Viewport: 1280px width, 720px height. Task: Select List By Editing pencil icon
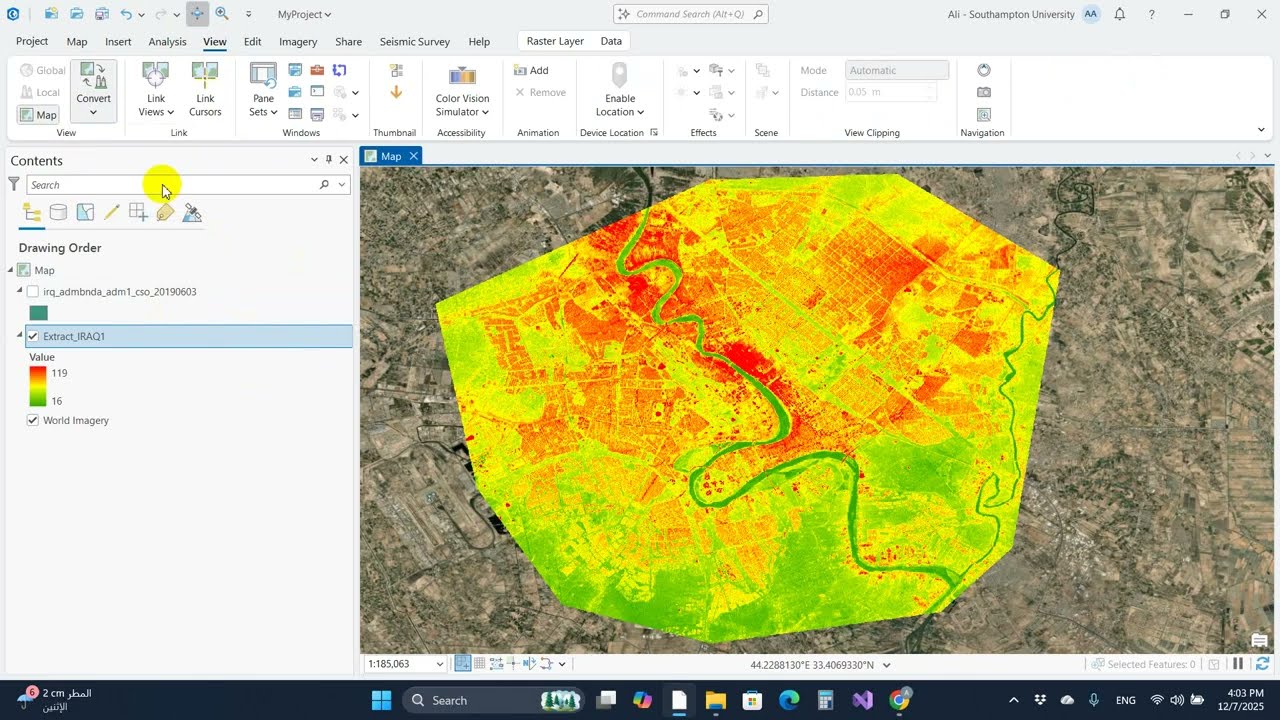[112, 212]
